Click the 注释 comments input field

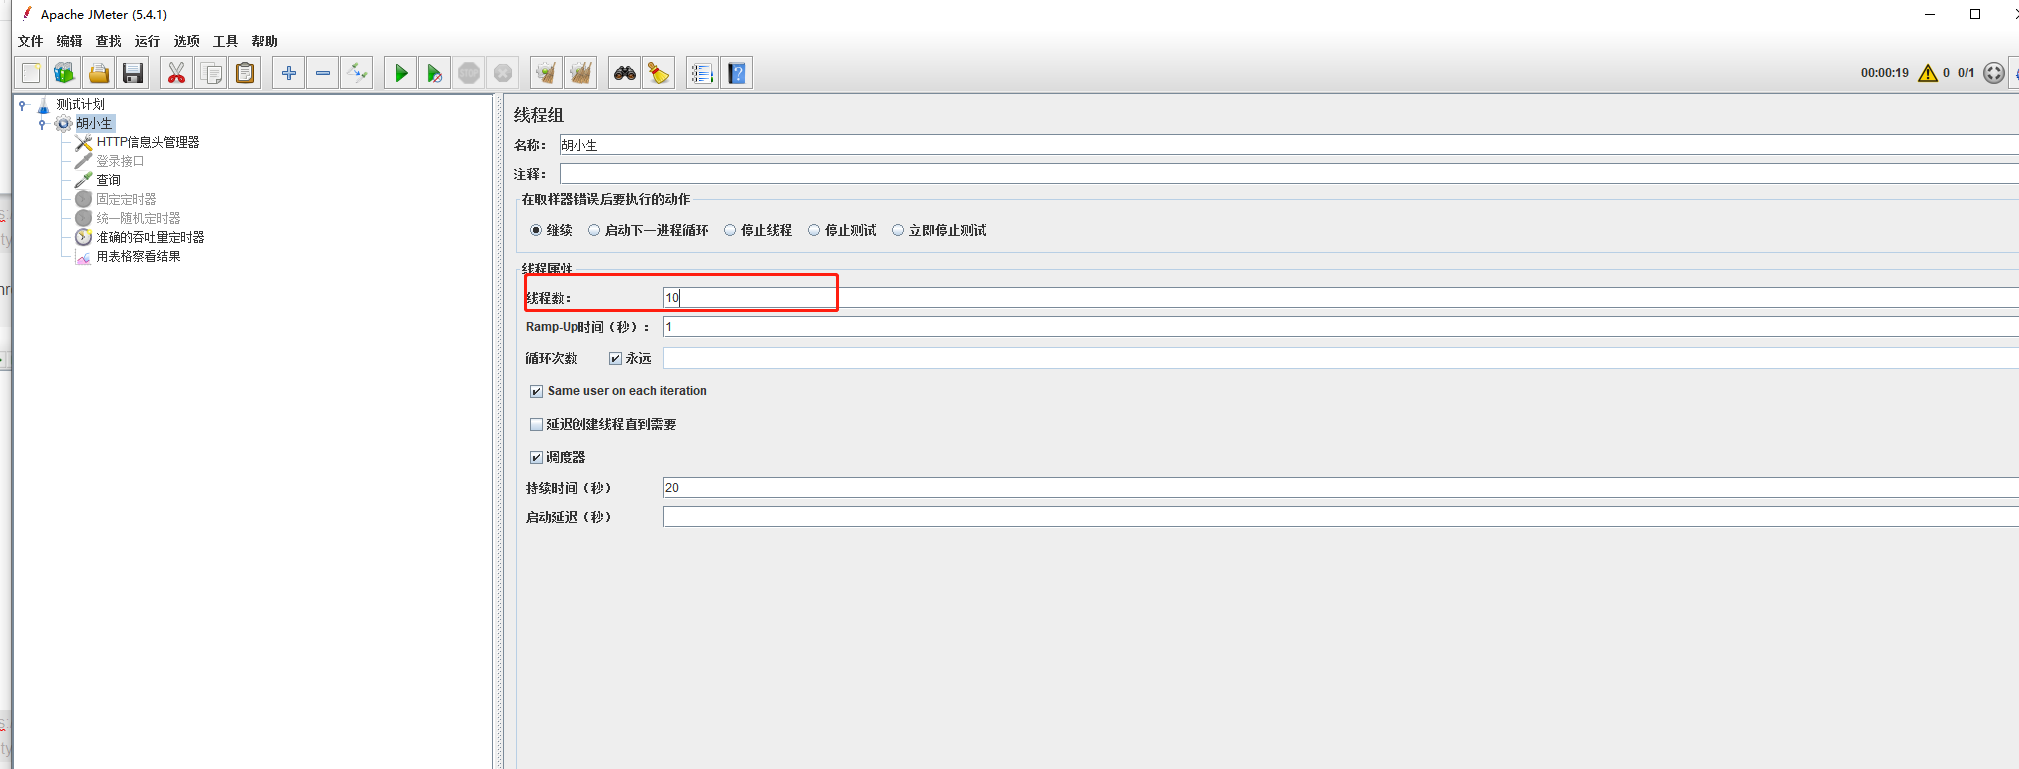1288,174
